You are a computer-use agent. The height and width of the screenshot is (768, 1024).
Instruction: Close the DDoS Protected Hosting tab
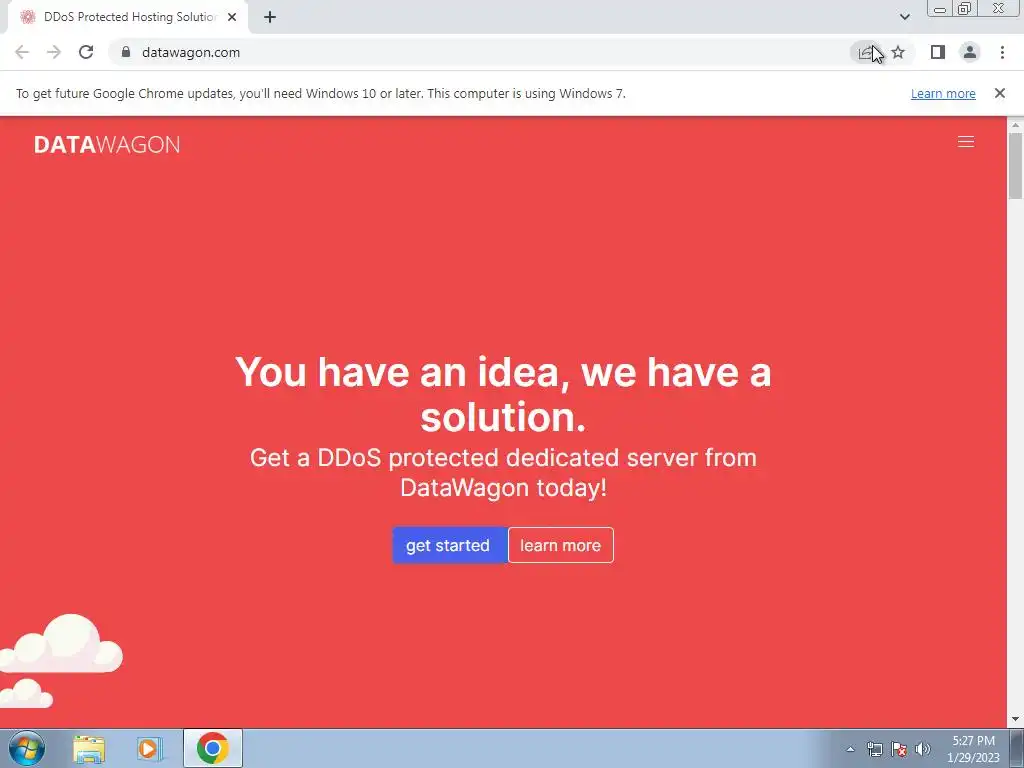pyautogui.click(x=232, y=17)
